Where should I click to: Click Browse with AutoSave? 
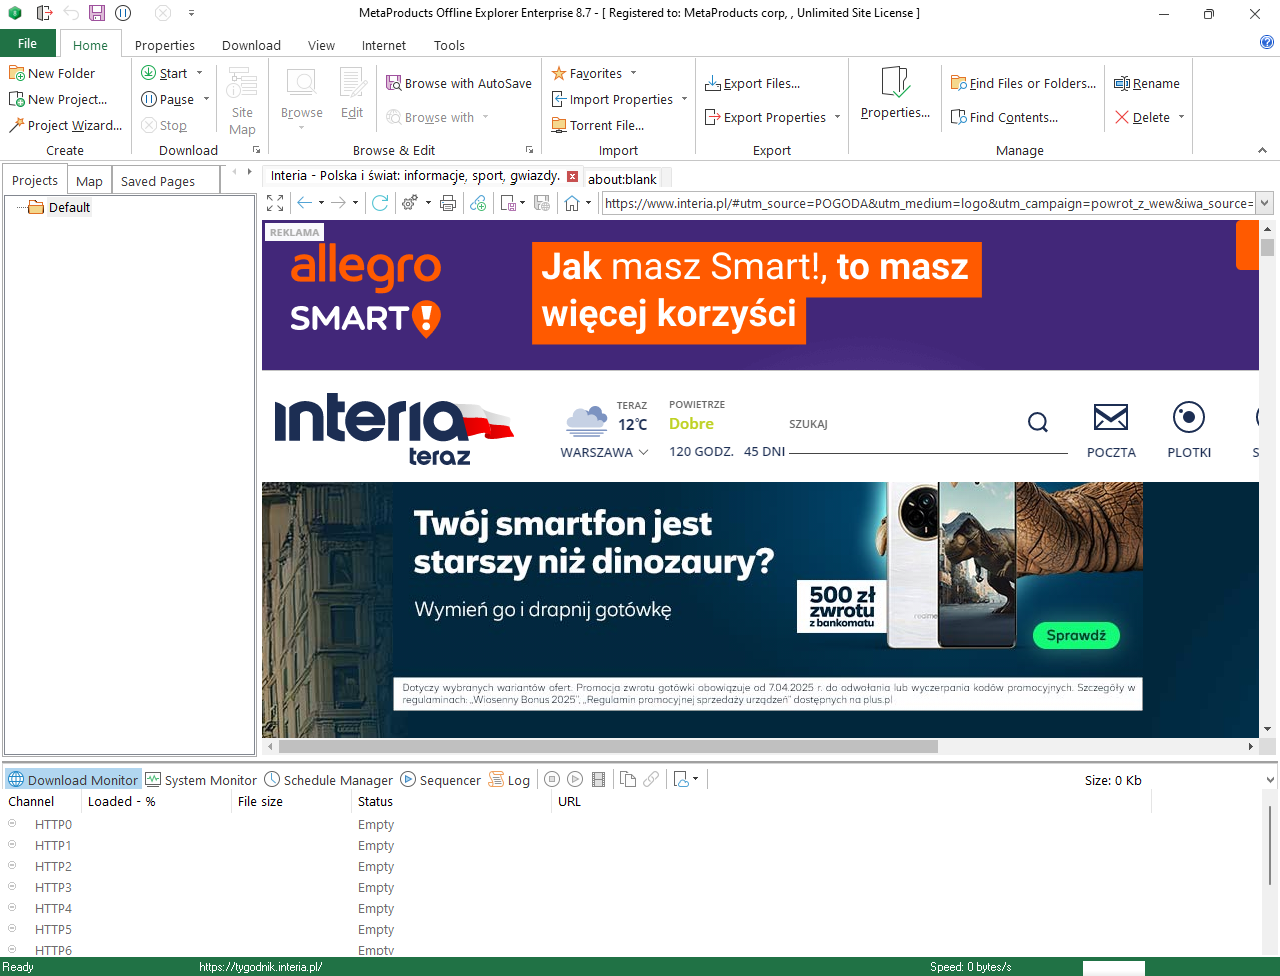click(x=459, y=83)
